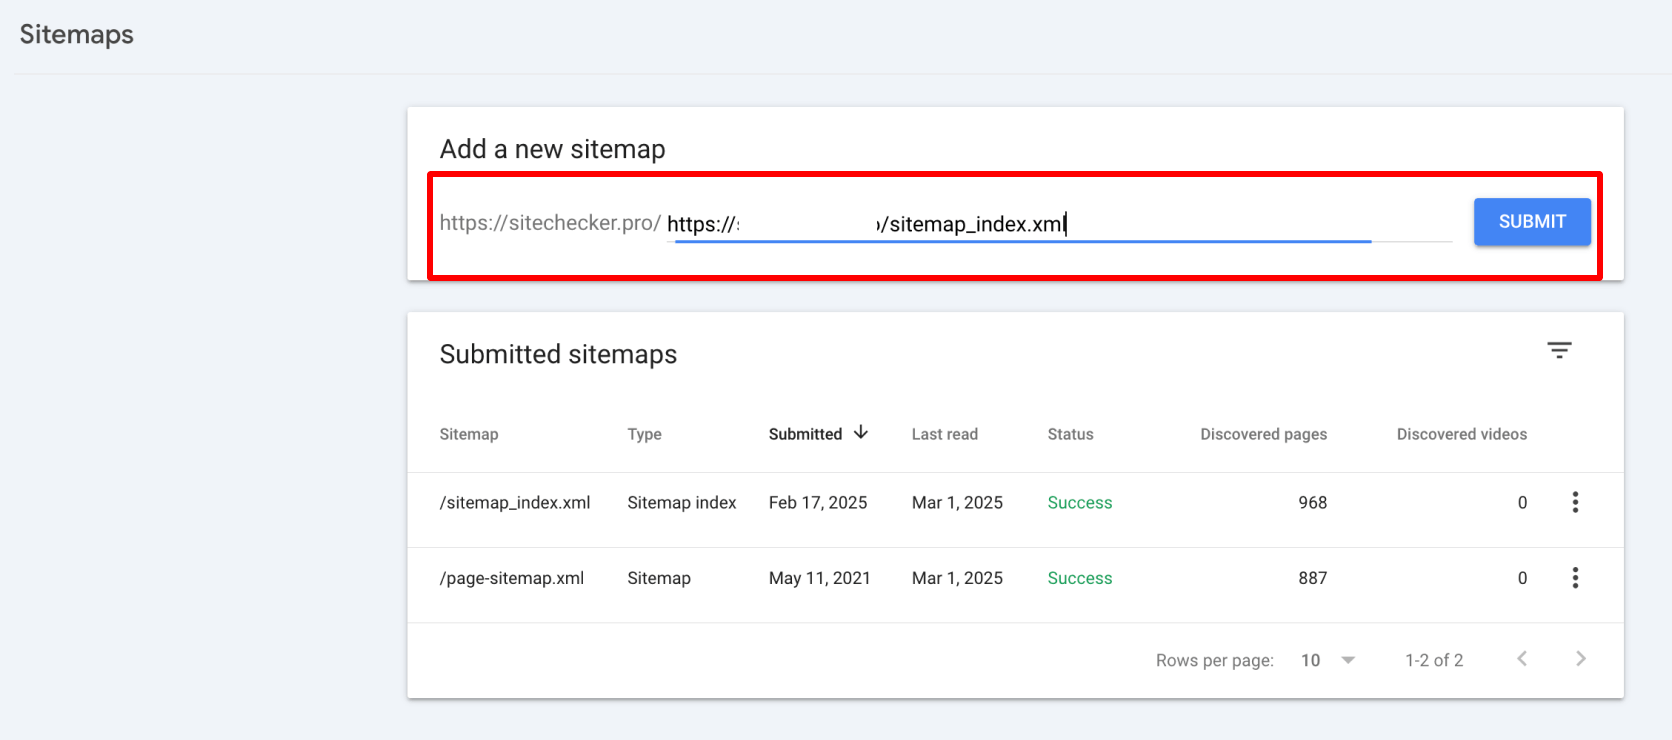Select the 887 discovered pages value

tap(1313, 578)
